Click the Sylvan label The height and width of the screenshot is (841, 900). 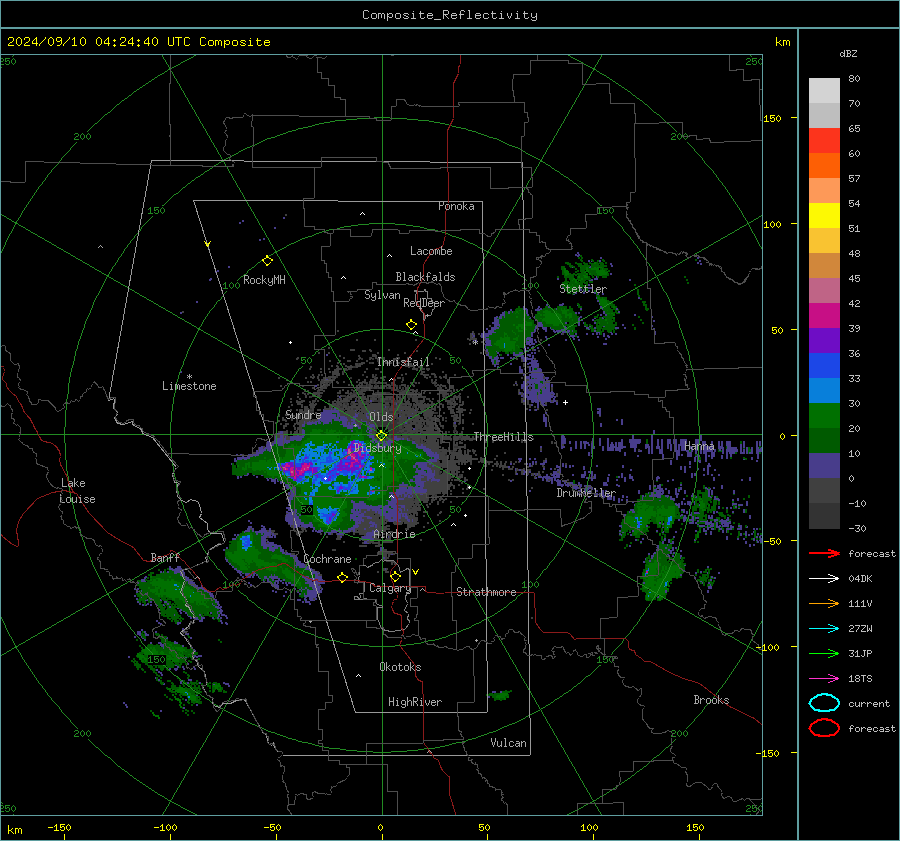382,295
